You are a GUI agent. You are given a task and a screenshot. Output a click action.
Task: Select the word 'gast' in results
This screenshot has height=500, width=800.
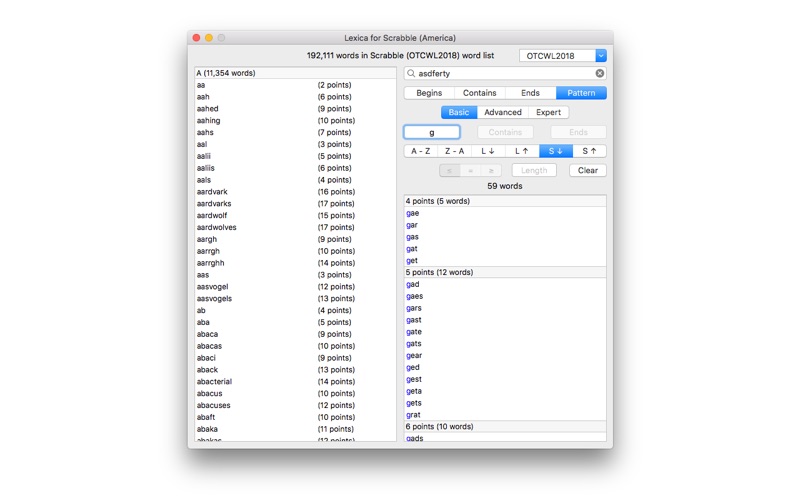click(x=414, y=320)
